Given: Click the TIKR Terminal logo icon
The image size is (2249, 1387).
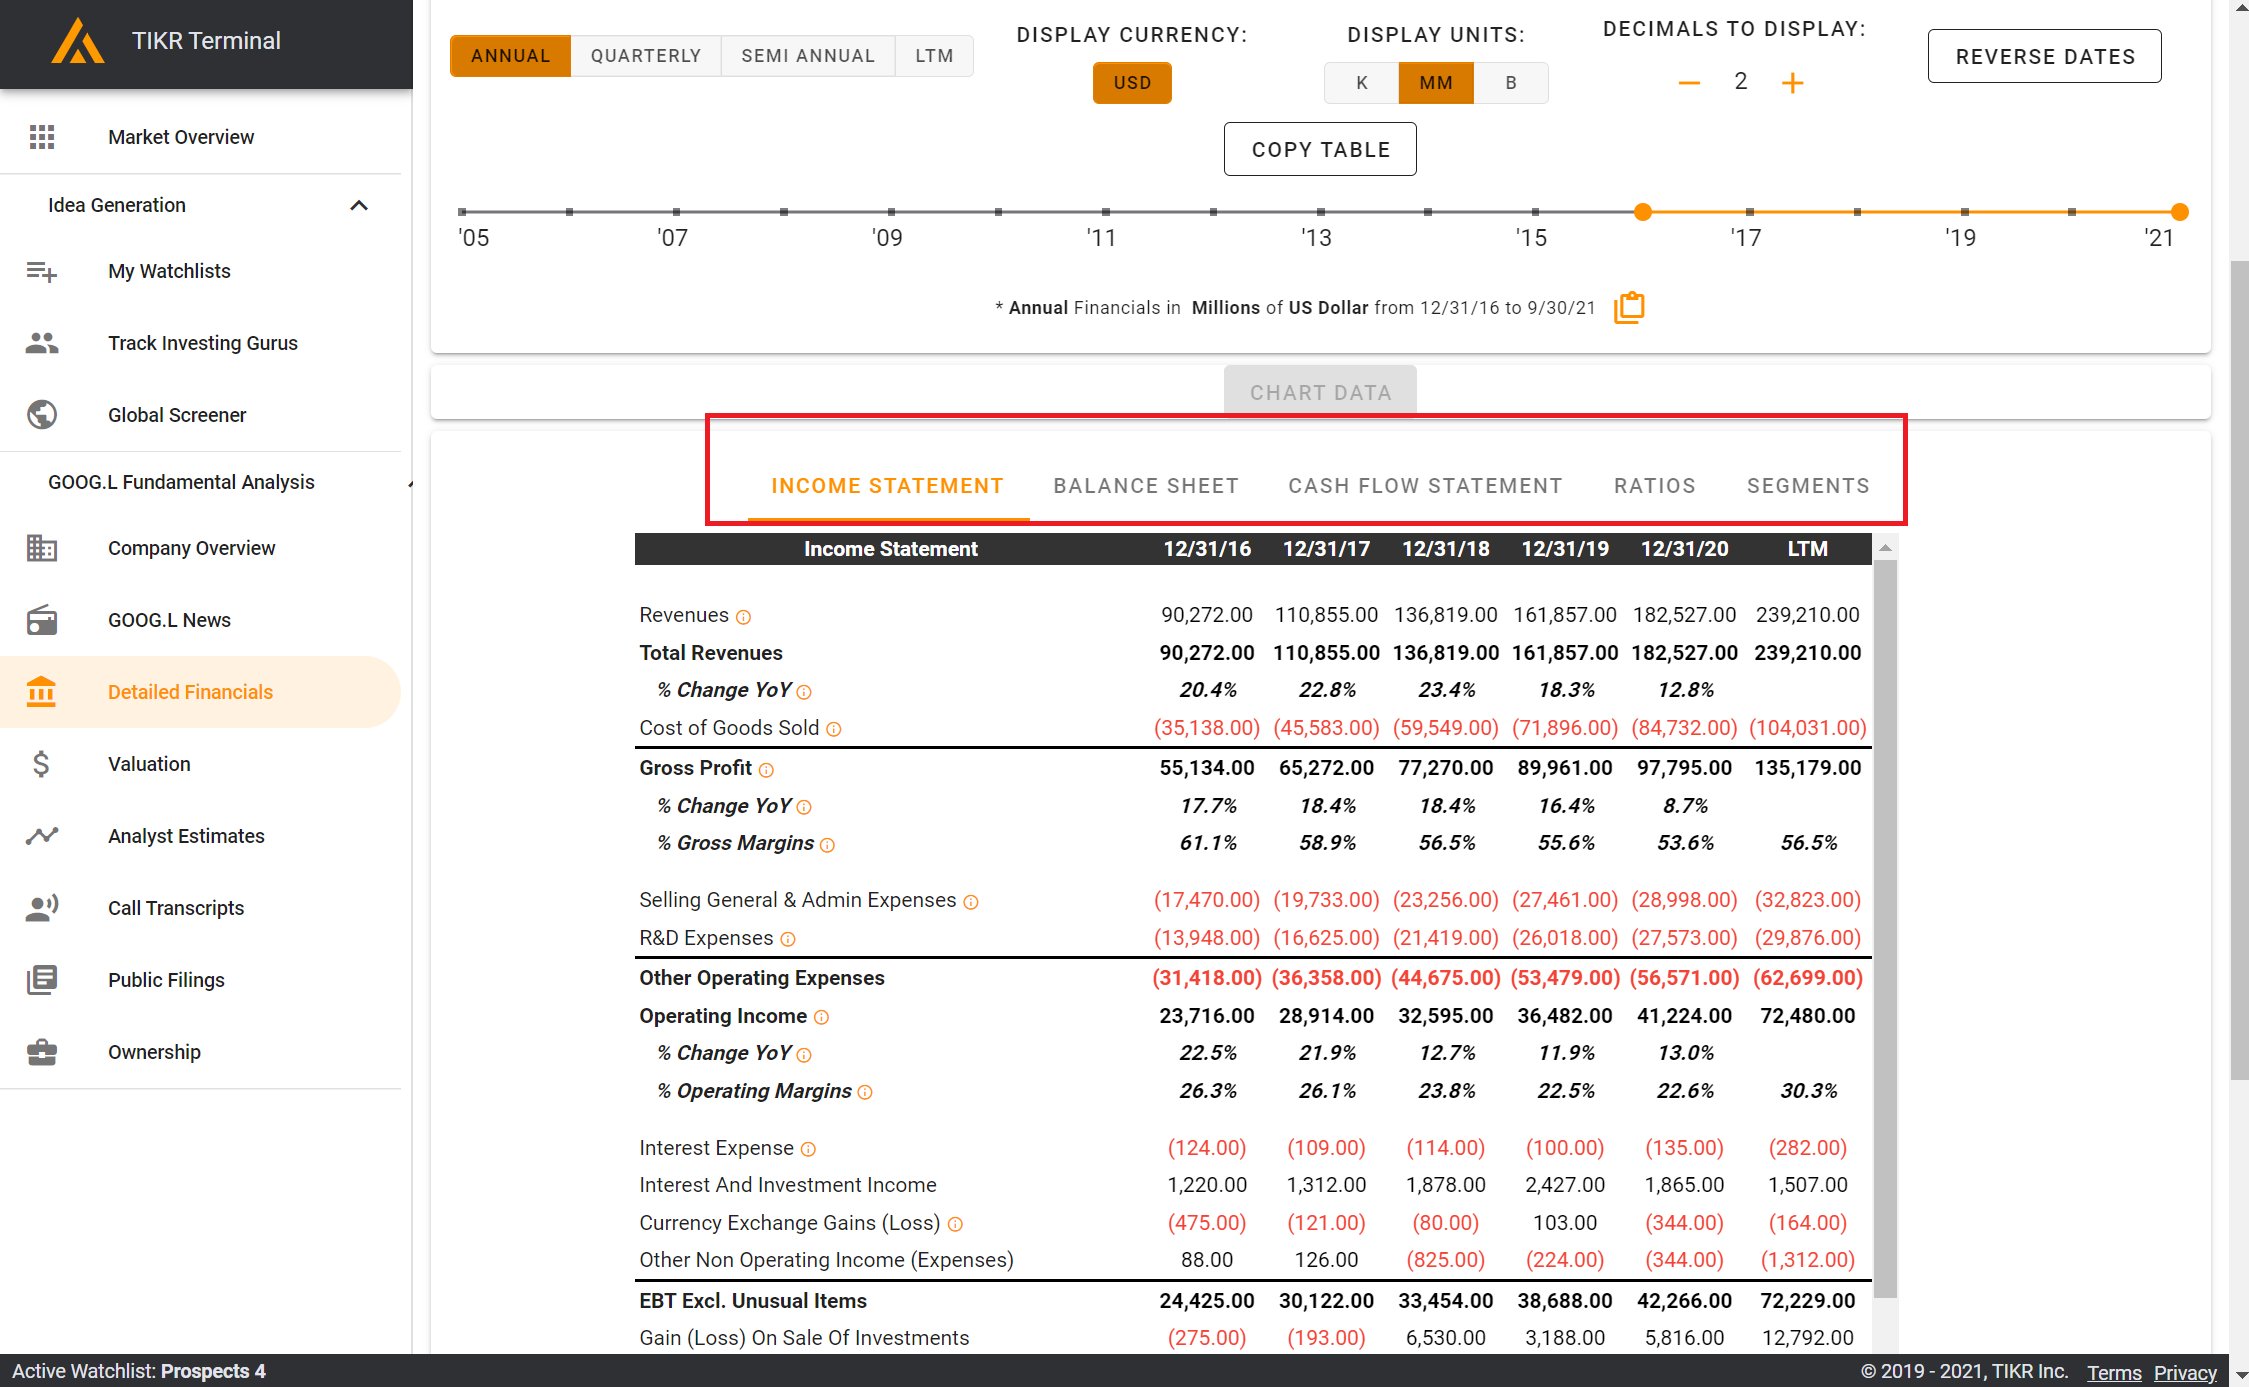Looking at the screenshot, I should tap(78, 41).
